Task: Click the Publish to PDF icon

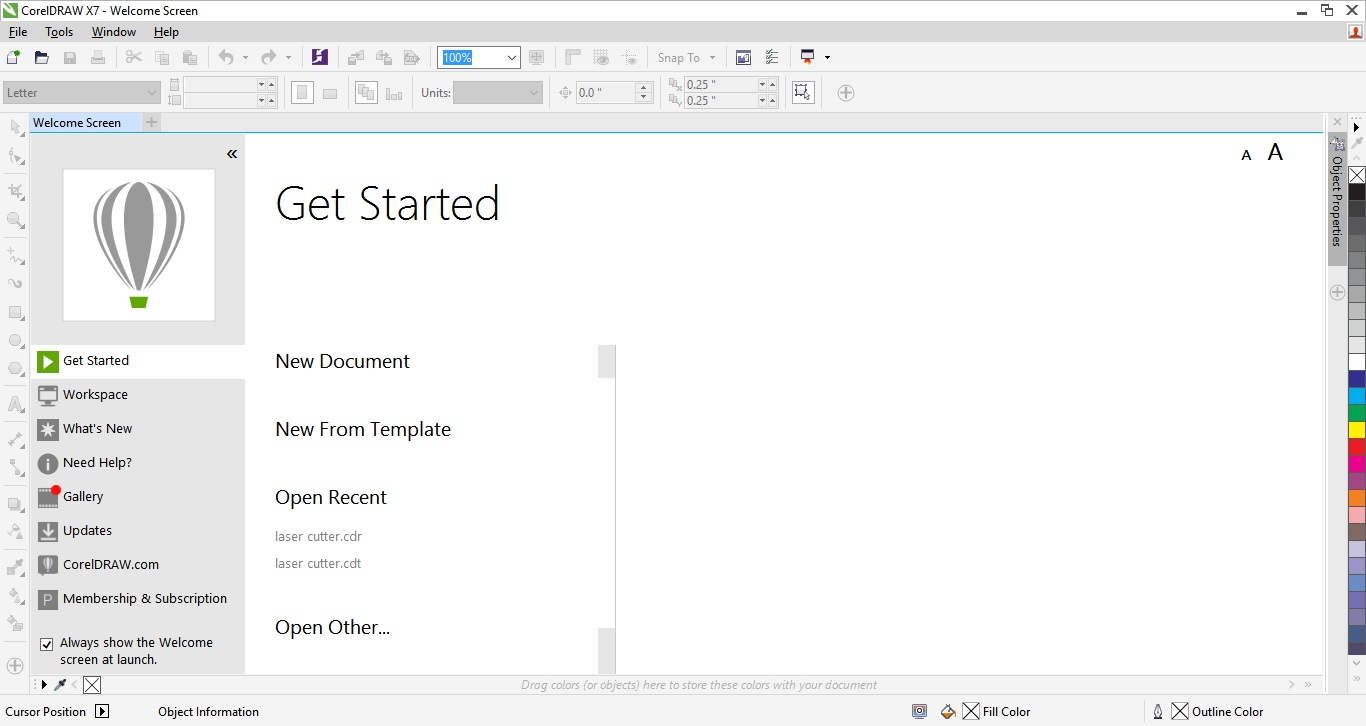Action: point(412,58)
